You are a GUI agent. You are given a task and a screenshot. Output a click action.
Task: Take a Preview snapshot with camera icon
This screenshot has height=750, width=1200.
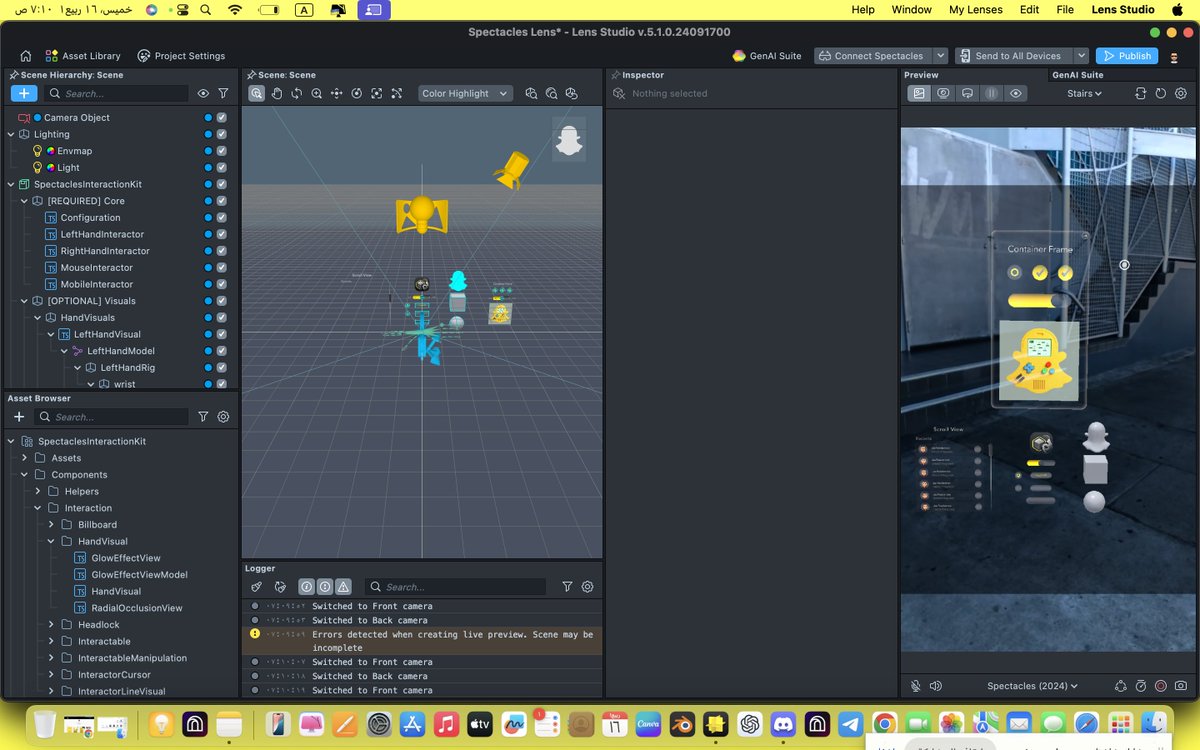coord(1181,686)
